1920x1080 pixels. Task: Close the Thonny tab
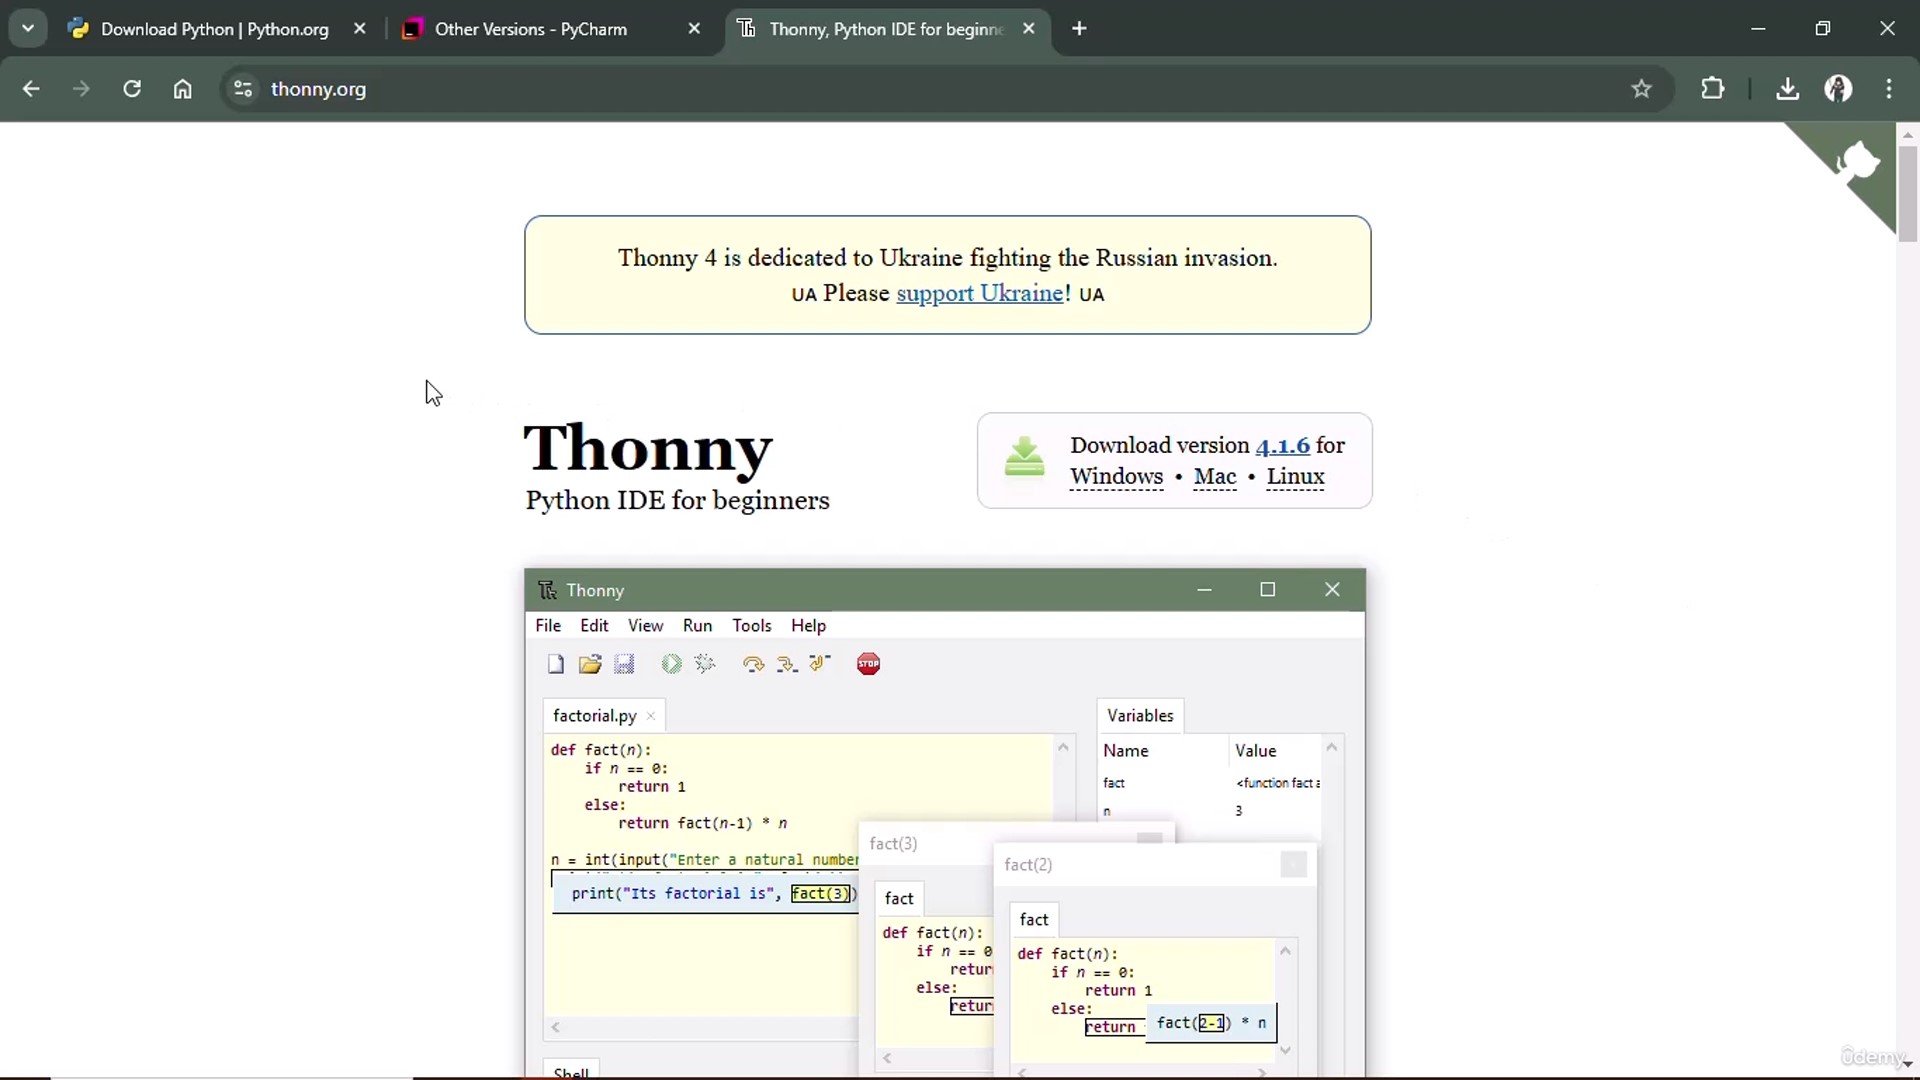[x=1029, y=29]
